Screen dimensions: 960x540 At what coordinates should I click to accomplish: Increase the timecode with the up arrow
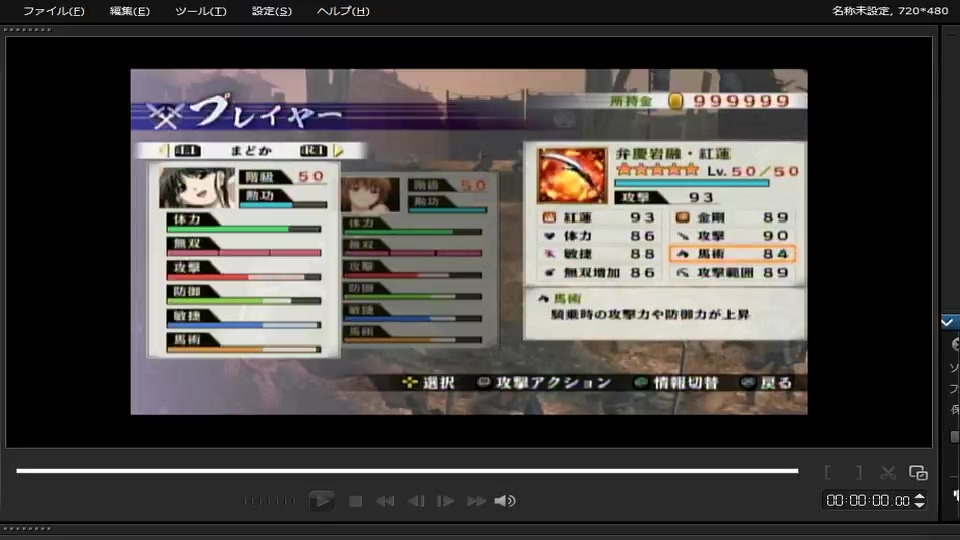click(919, 497)
